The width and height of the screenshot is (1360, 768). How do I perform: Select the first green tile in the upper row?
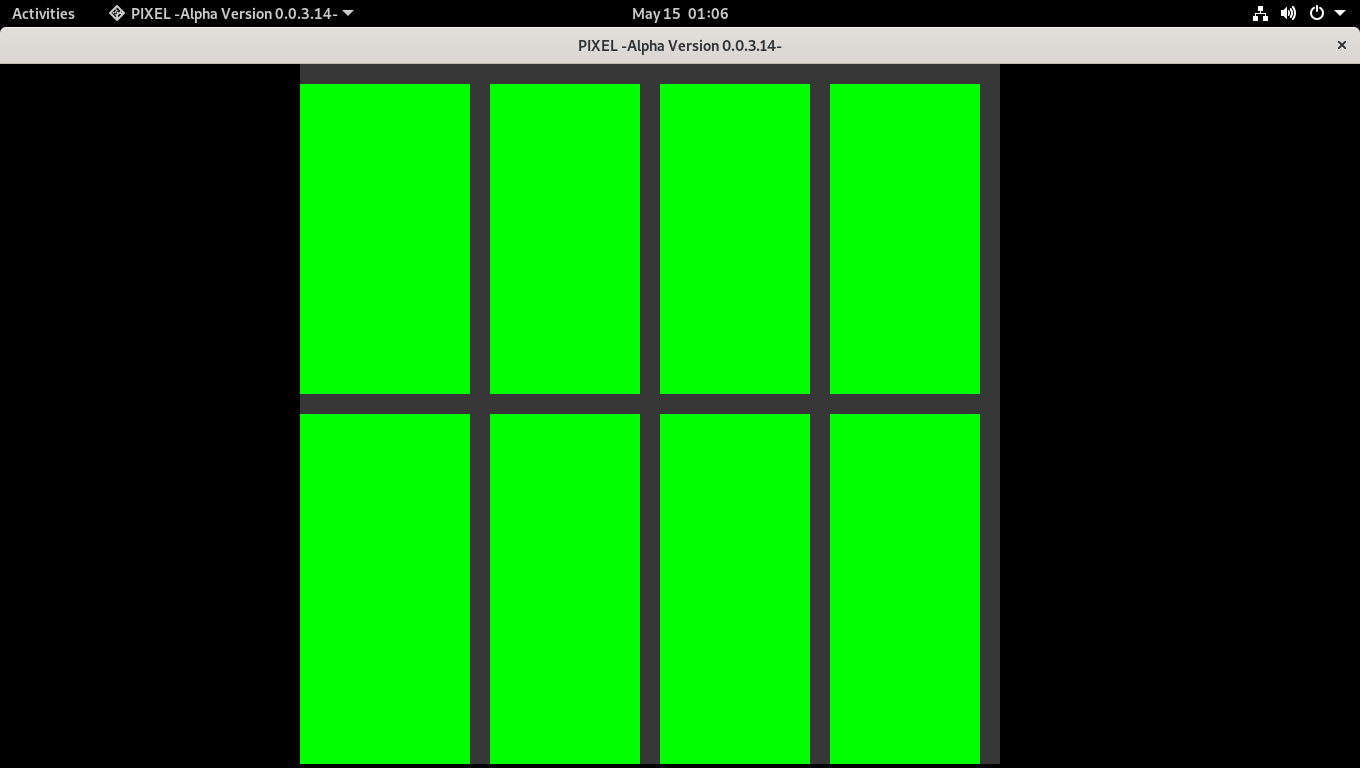tap(385, 239)
